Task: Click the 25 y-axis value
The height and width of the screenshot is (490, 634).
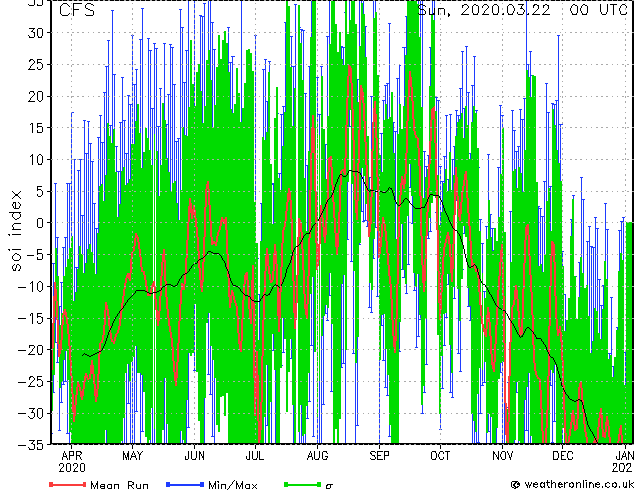Action: click(36, 65)
